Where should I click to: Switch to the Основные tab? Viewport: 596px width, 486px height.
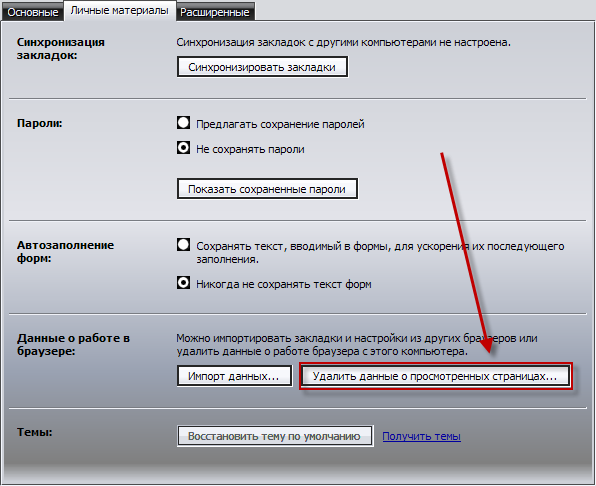(x=32, y=12)
